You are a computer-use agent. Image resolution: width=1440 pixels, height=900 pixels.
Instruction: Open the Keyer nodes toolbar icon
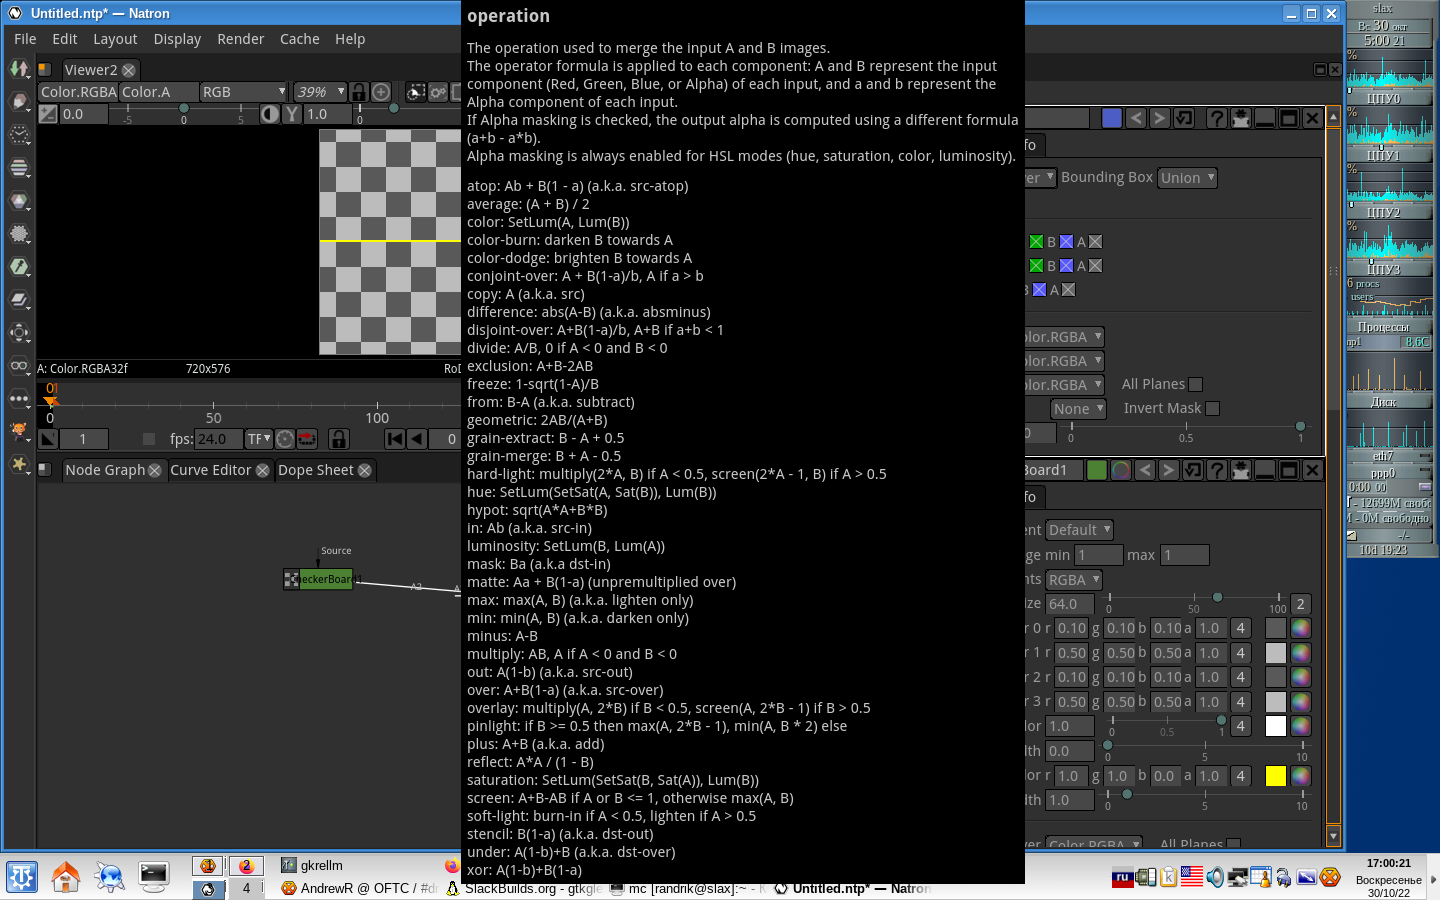19,267
